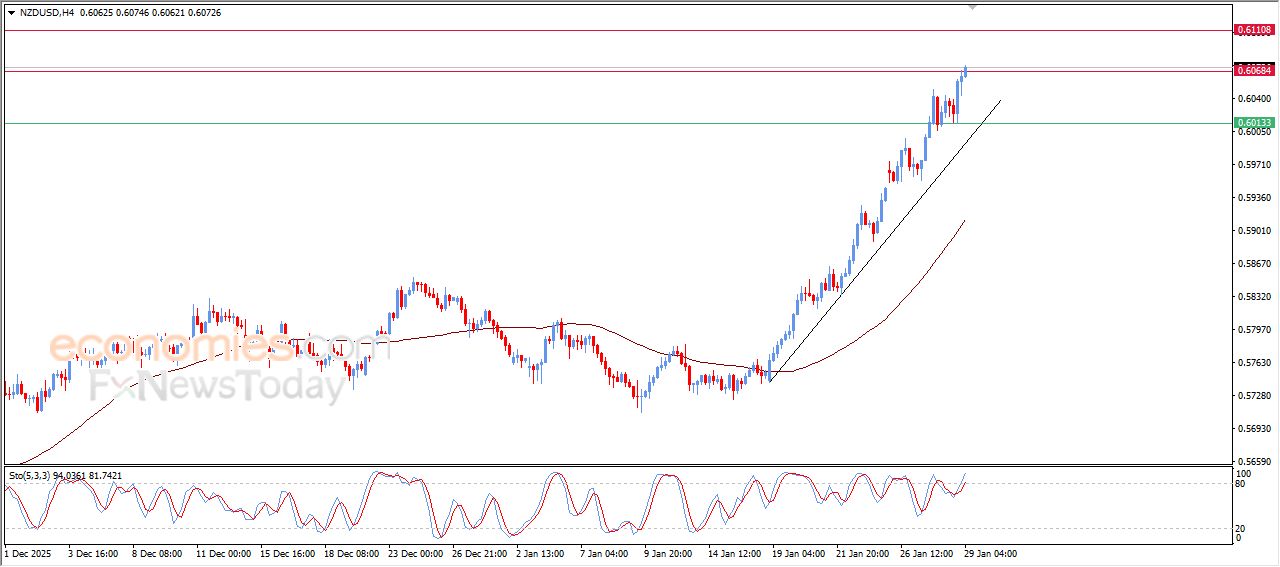The width and height of the screenshot is (1280, 567).
Task: Click the gray chart shift triangle marker
Action: (974, 7)
